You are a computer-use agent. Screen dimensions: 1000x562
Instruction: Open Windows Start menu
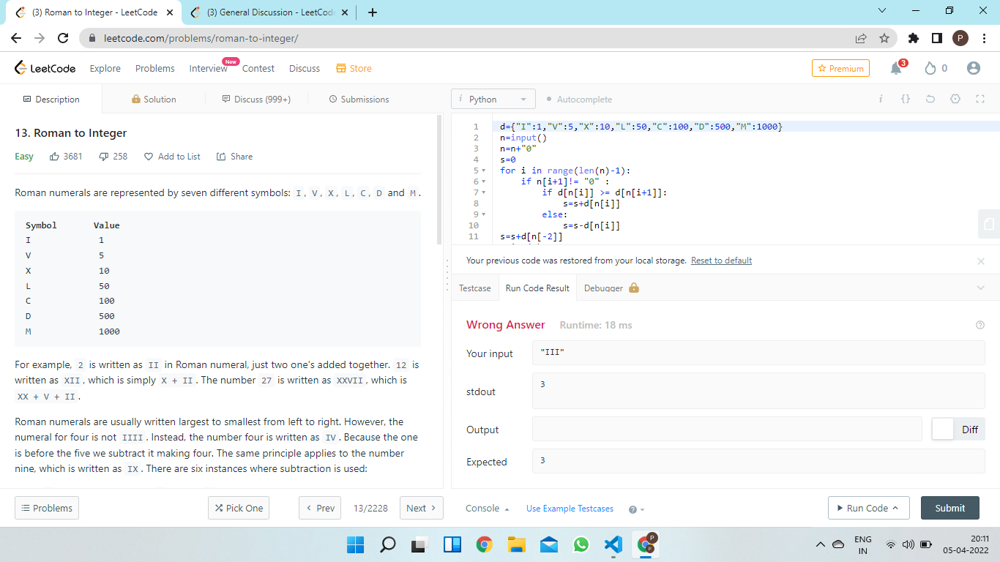(x=355, y=544)
